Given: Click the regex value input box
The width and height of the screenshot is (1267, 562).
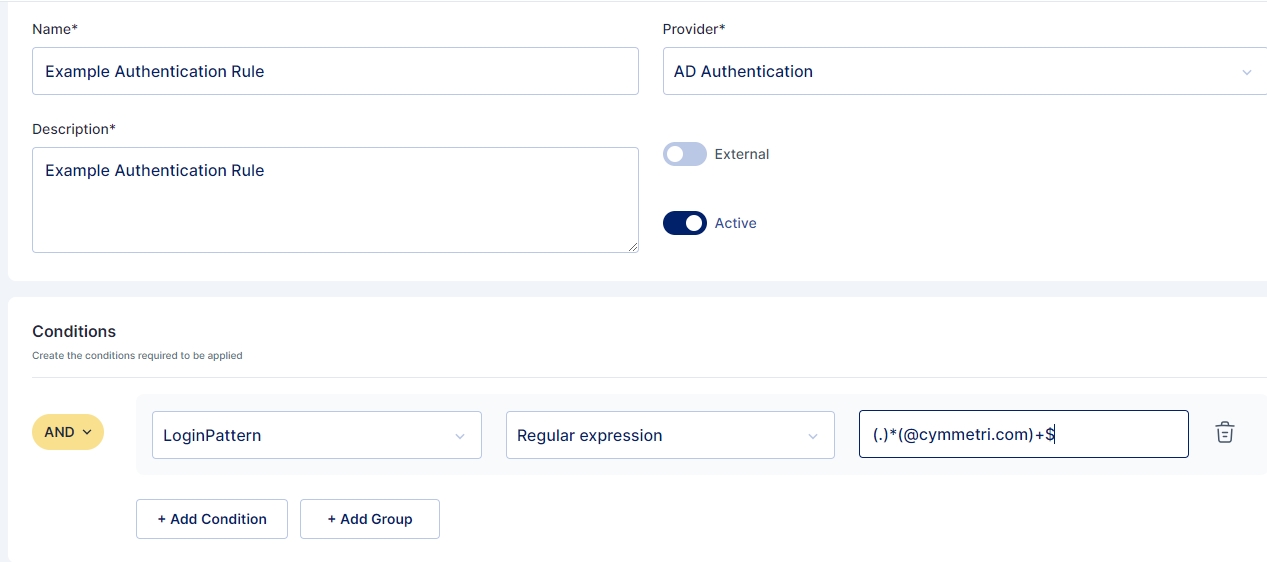Looking at the screenshot, I should [1023, 434].
